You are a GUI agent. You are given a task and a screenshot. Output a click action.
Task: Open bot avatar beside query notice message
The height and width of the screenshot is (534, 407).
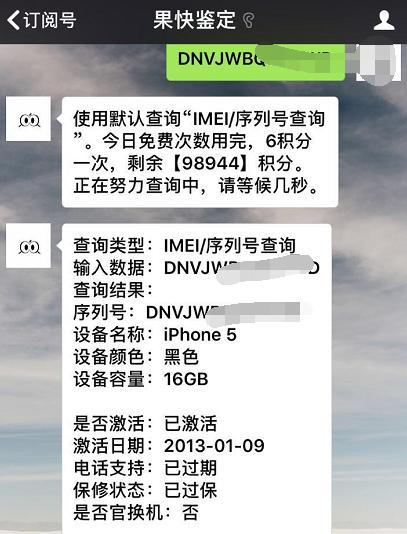coord(28,119)
